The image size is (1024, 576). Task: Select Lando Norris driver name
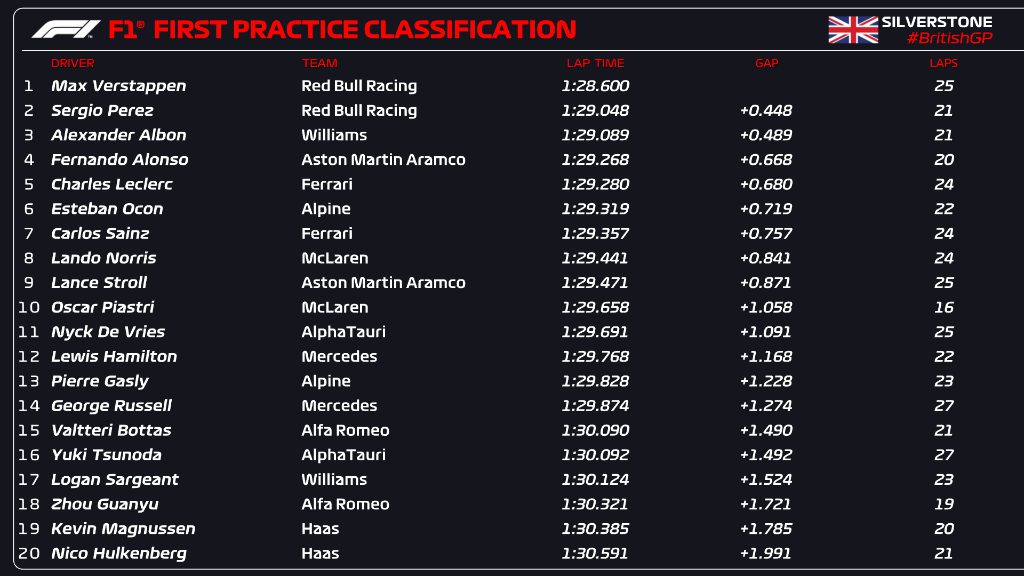point(104,258)
